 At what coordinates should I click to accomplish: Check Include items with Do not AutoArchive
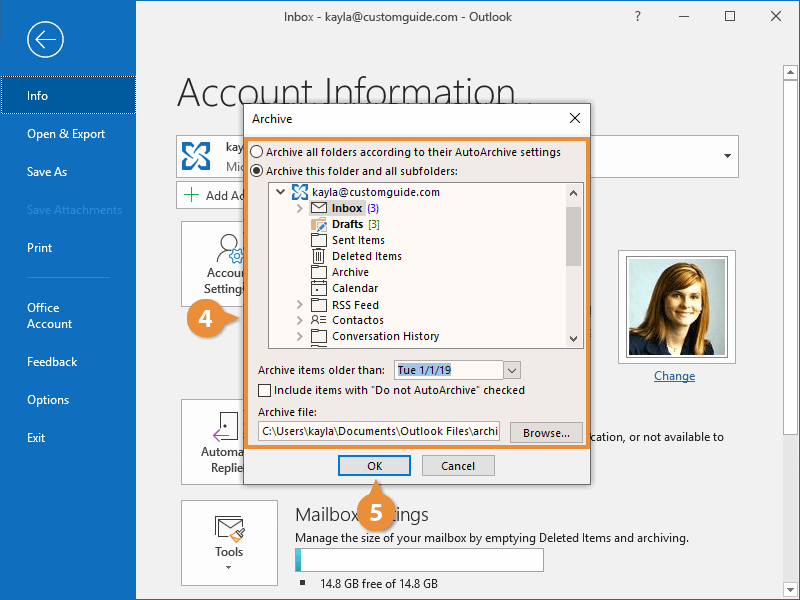pyautogui.click(x=264, y=390)
